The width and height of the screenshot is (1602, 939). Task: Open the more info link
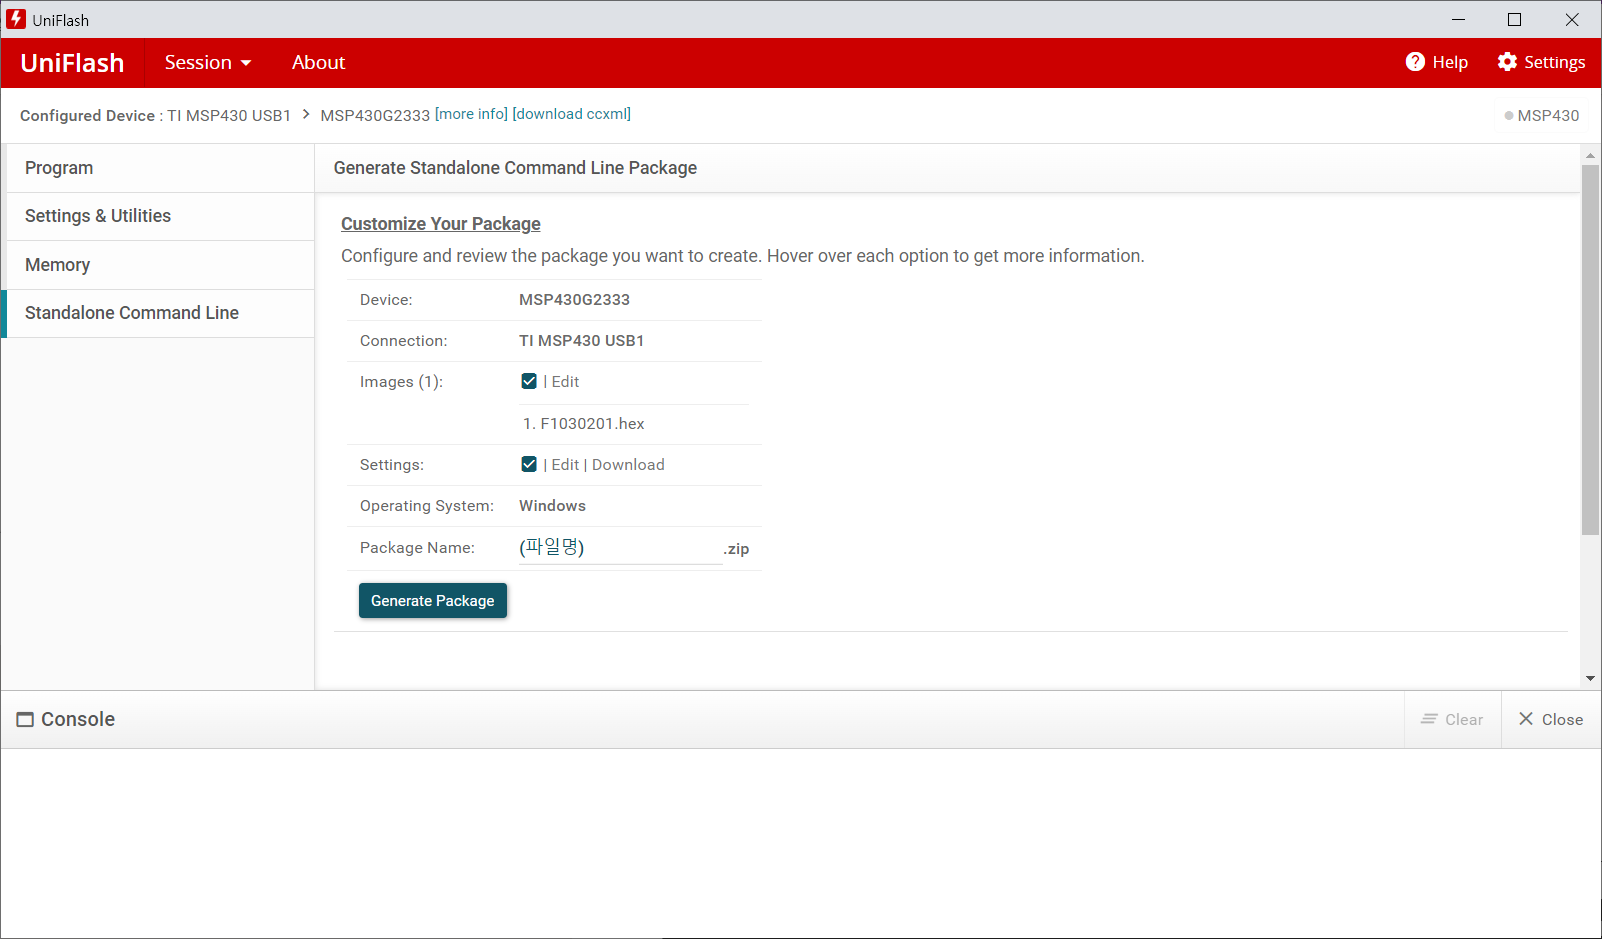471,114
